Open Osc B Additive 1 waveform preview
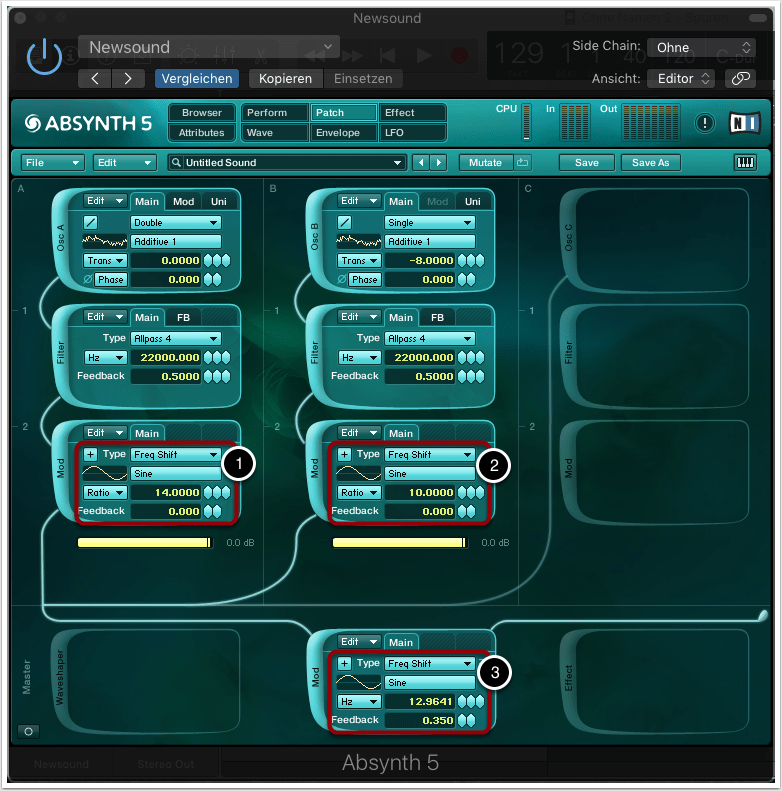This screenshot has height=791, width=782. [x=358, y=242]
